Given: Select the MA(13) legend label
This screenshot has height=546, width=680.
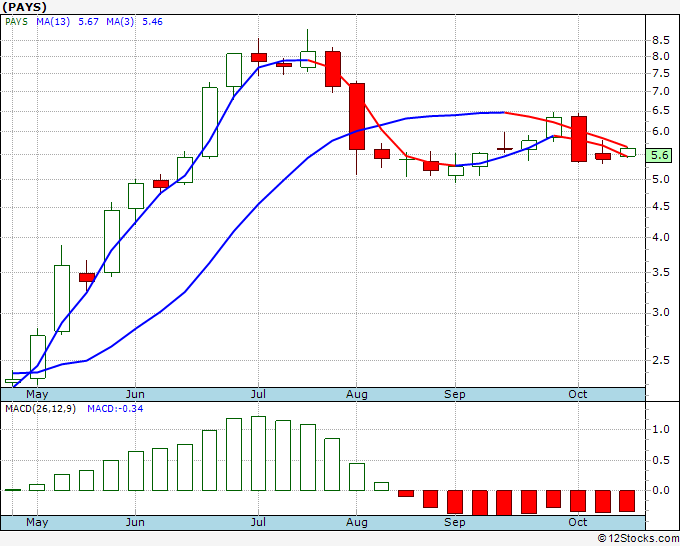Looking at the screenshot, I should 53,22.
